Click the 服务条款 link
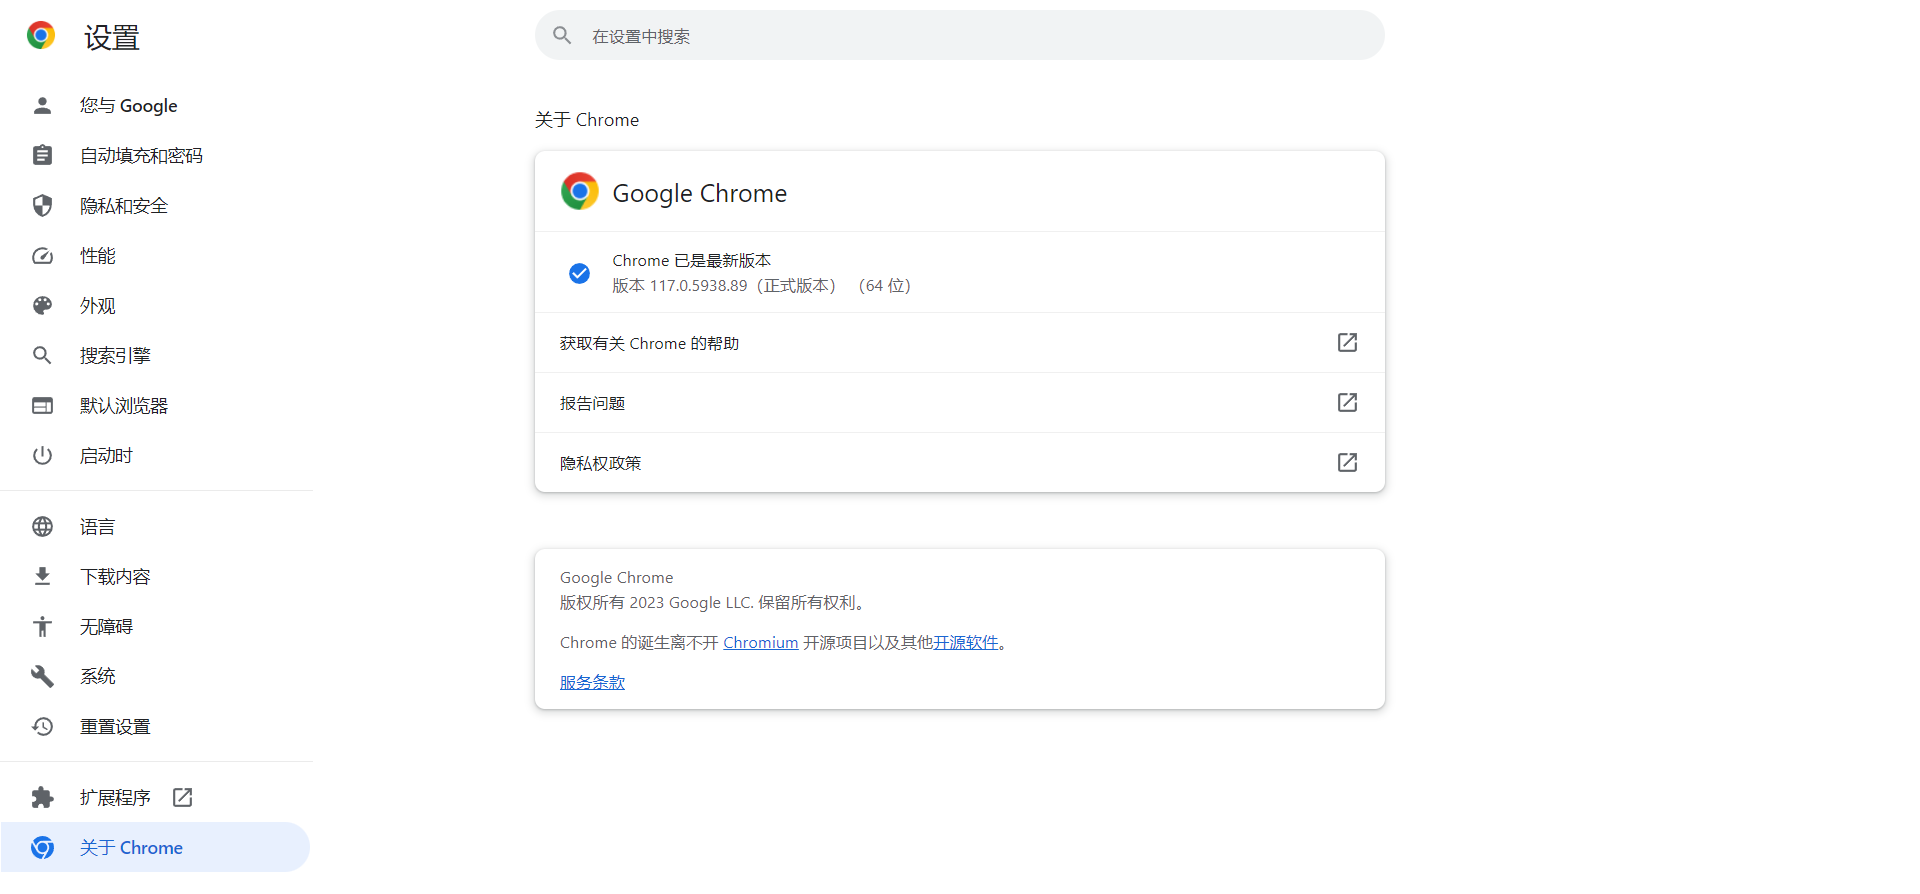The width and height of the screenshot is (1920, 894). point(591,682)
